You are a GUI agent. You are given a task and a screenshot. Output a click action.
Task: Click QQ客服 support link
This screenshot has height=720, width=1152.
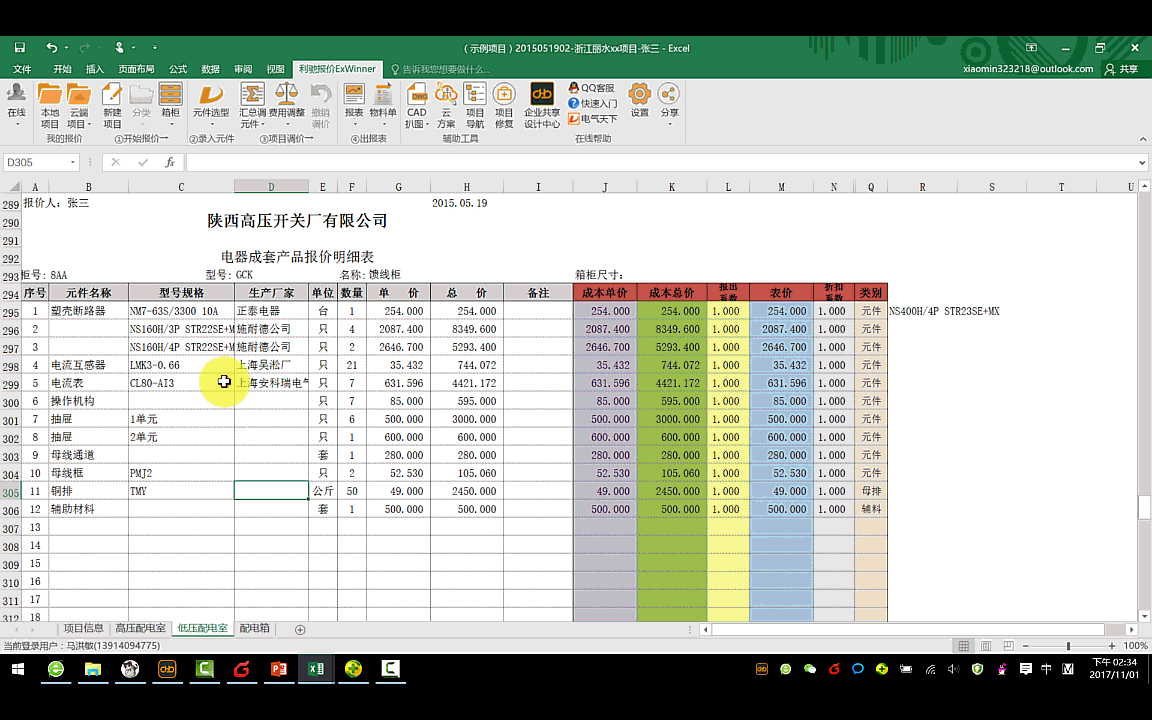(591, 87)
